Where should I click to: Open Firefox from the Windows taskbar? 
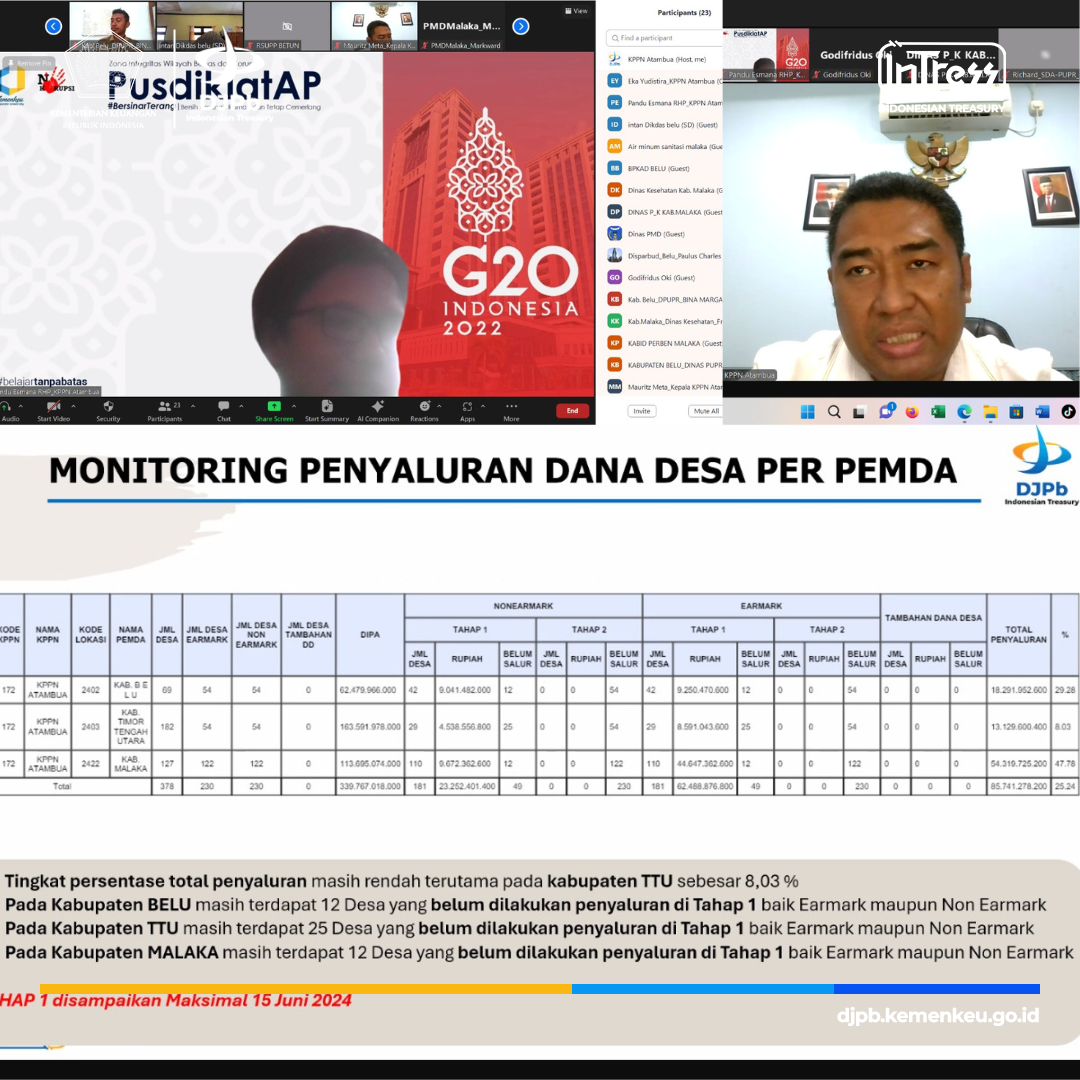(x=912, y=412)
